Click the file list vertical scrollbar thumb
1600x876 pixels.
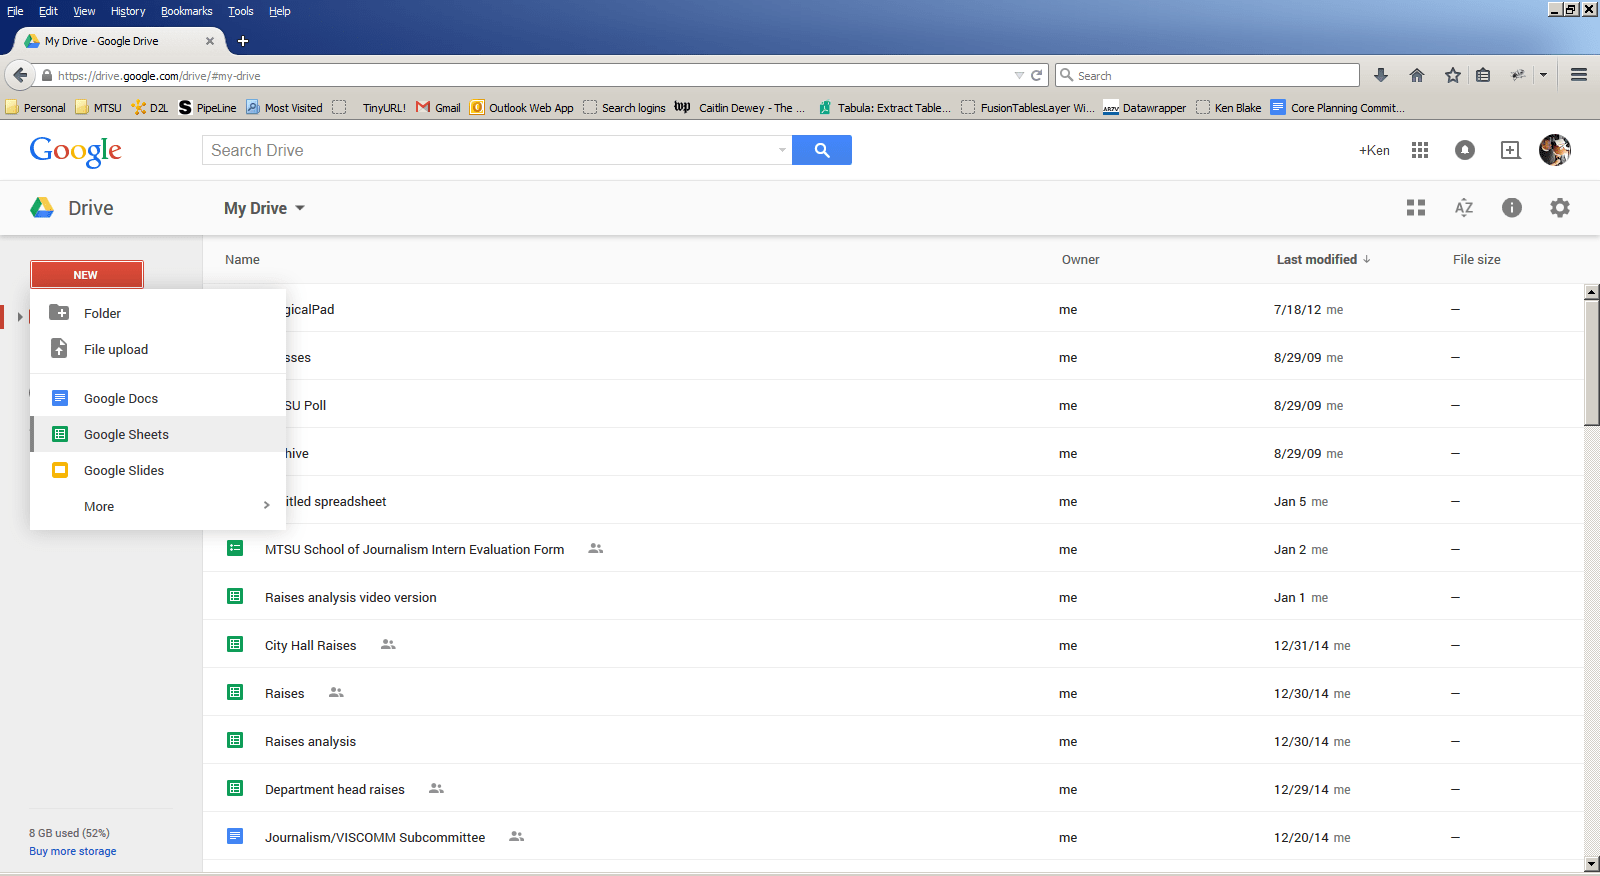(1591, 363)
